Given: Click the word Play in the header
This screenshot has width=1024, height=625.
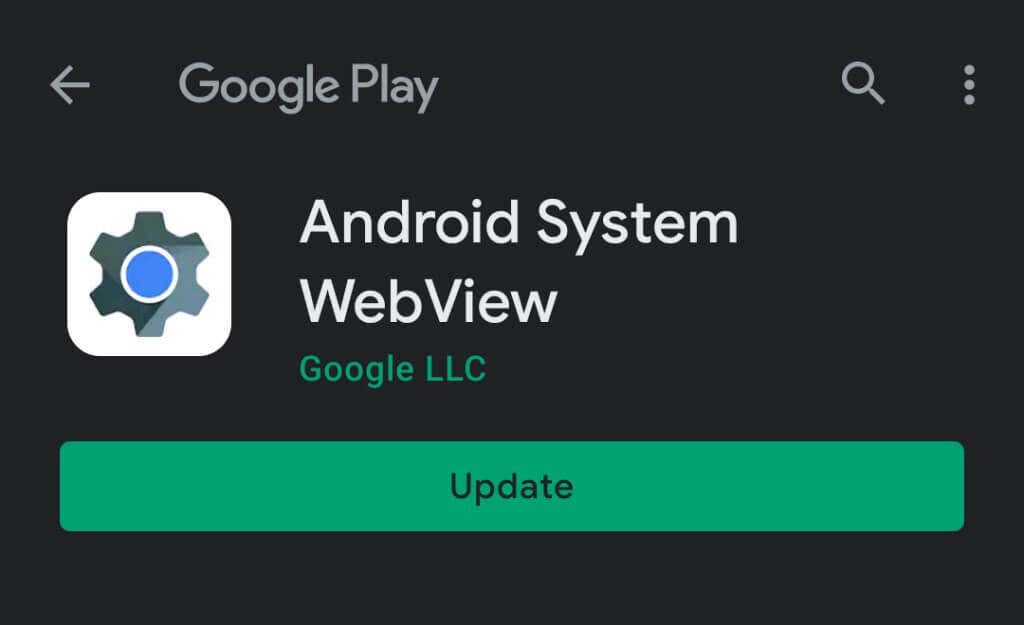Looking at the screenshot, I should [x=394, y=88].
